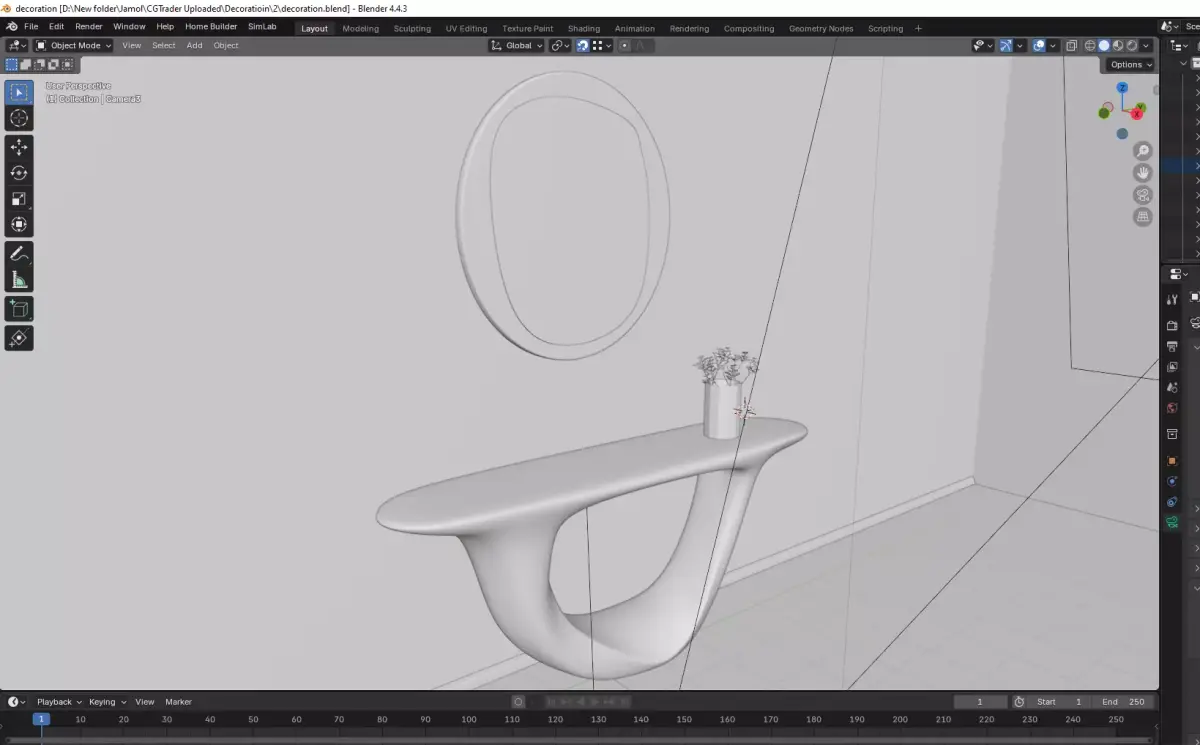Open overlays options dropdown arrow
The image size is (1200, 745).
[x=1053, y=45]
